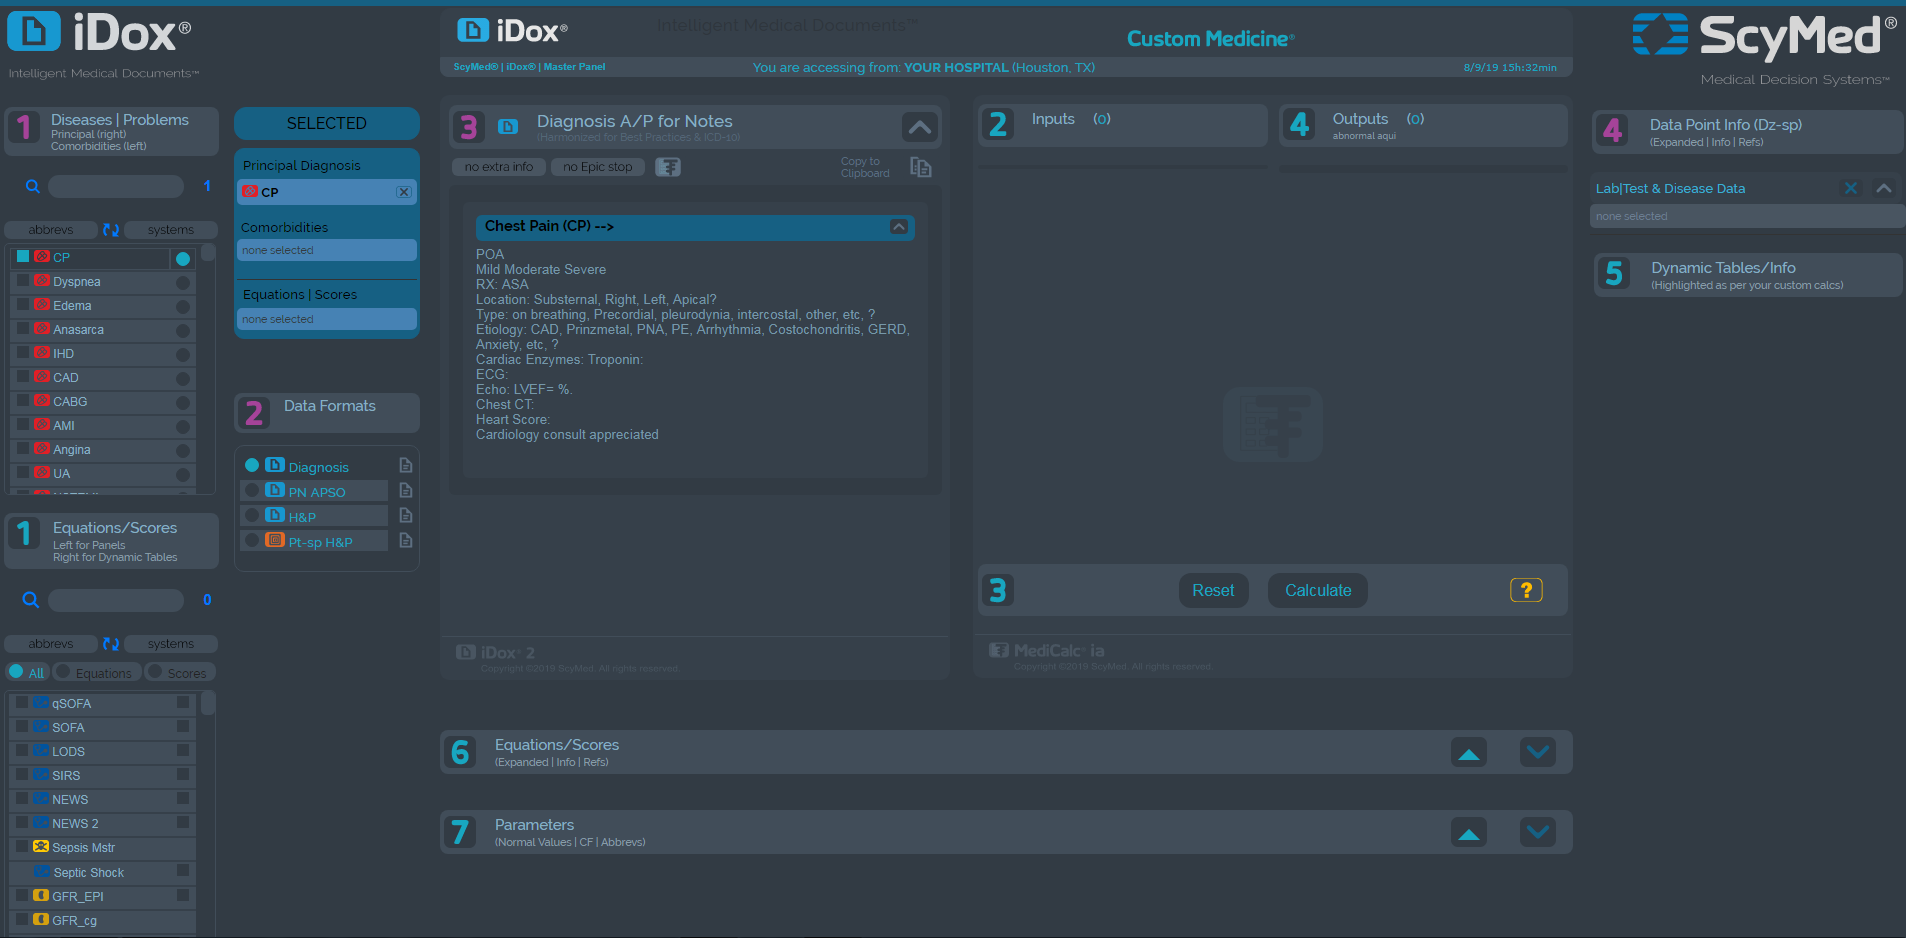The width and height of the screenshot is (1906, 938).
Task: Click the Outputs panel tab
Action: click(1423, 125)
